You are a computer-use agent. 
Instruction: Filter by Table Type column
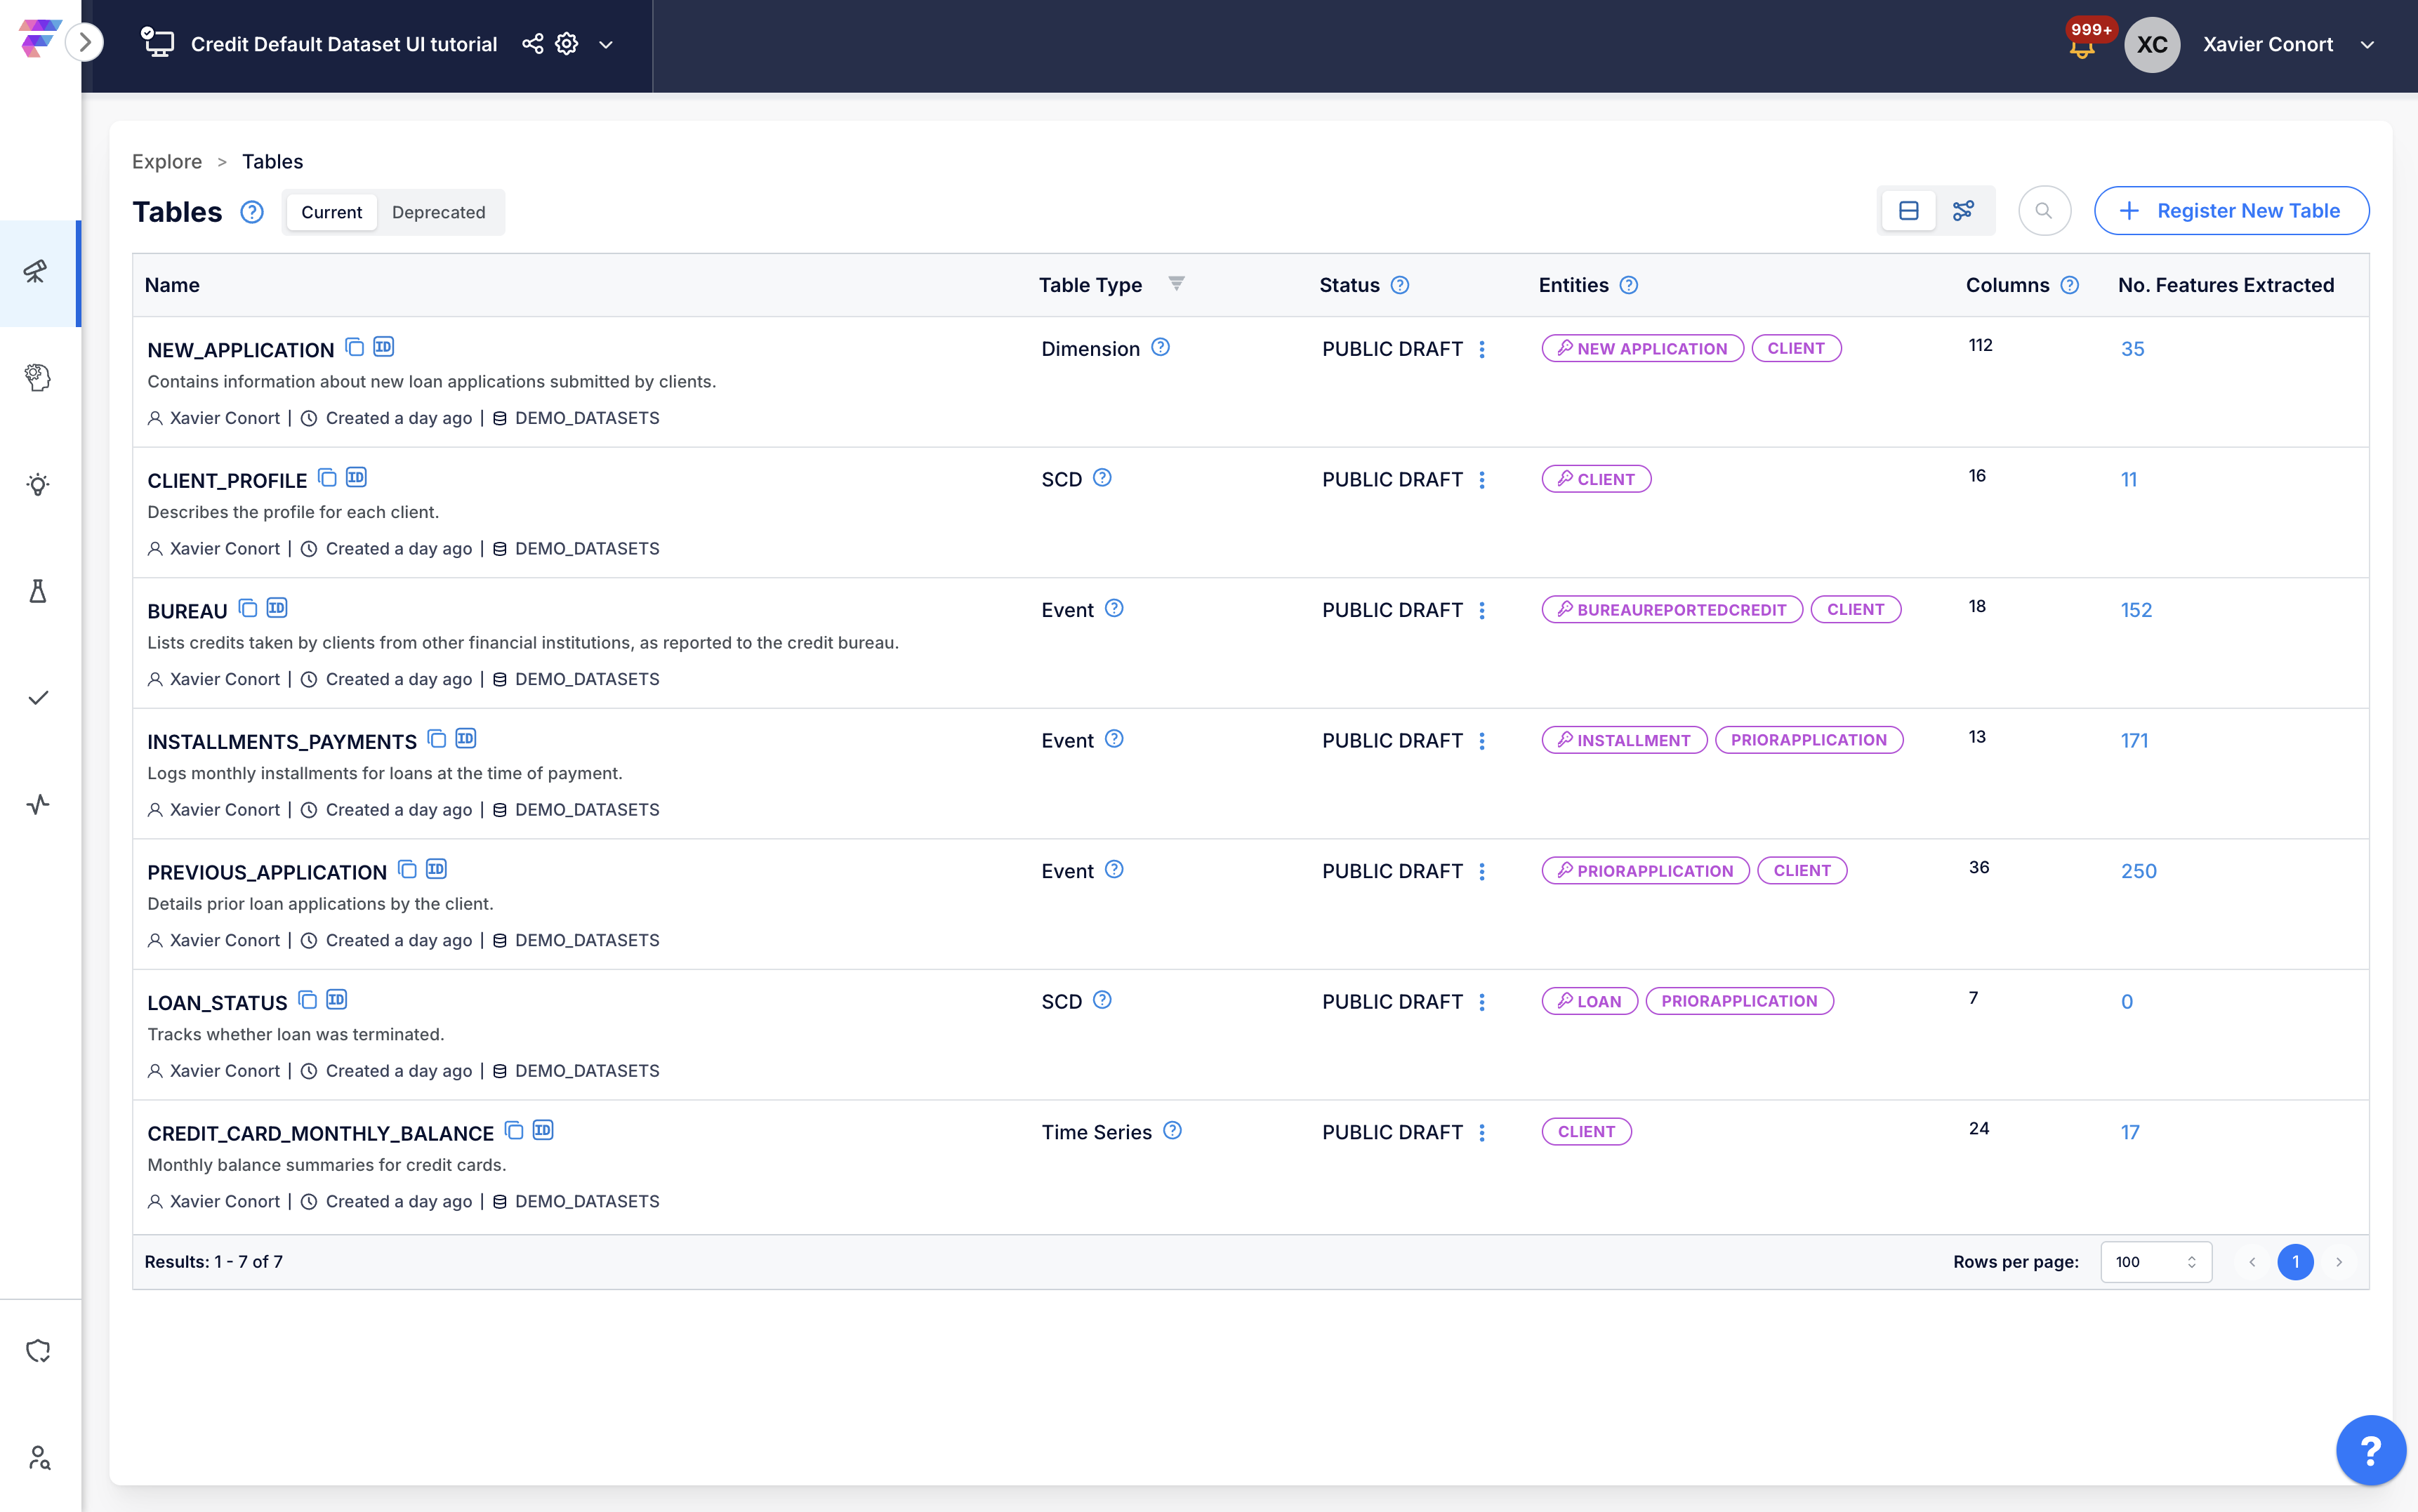tap(1176, 284)
